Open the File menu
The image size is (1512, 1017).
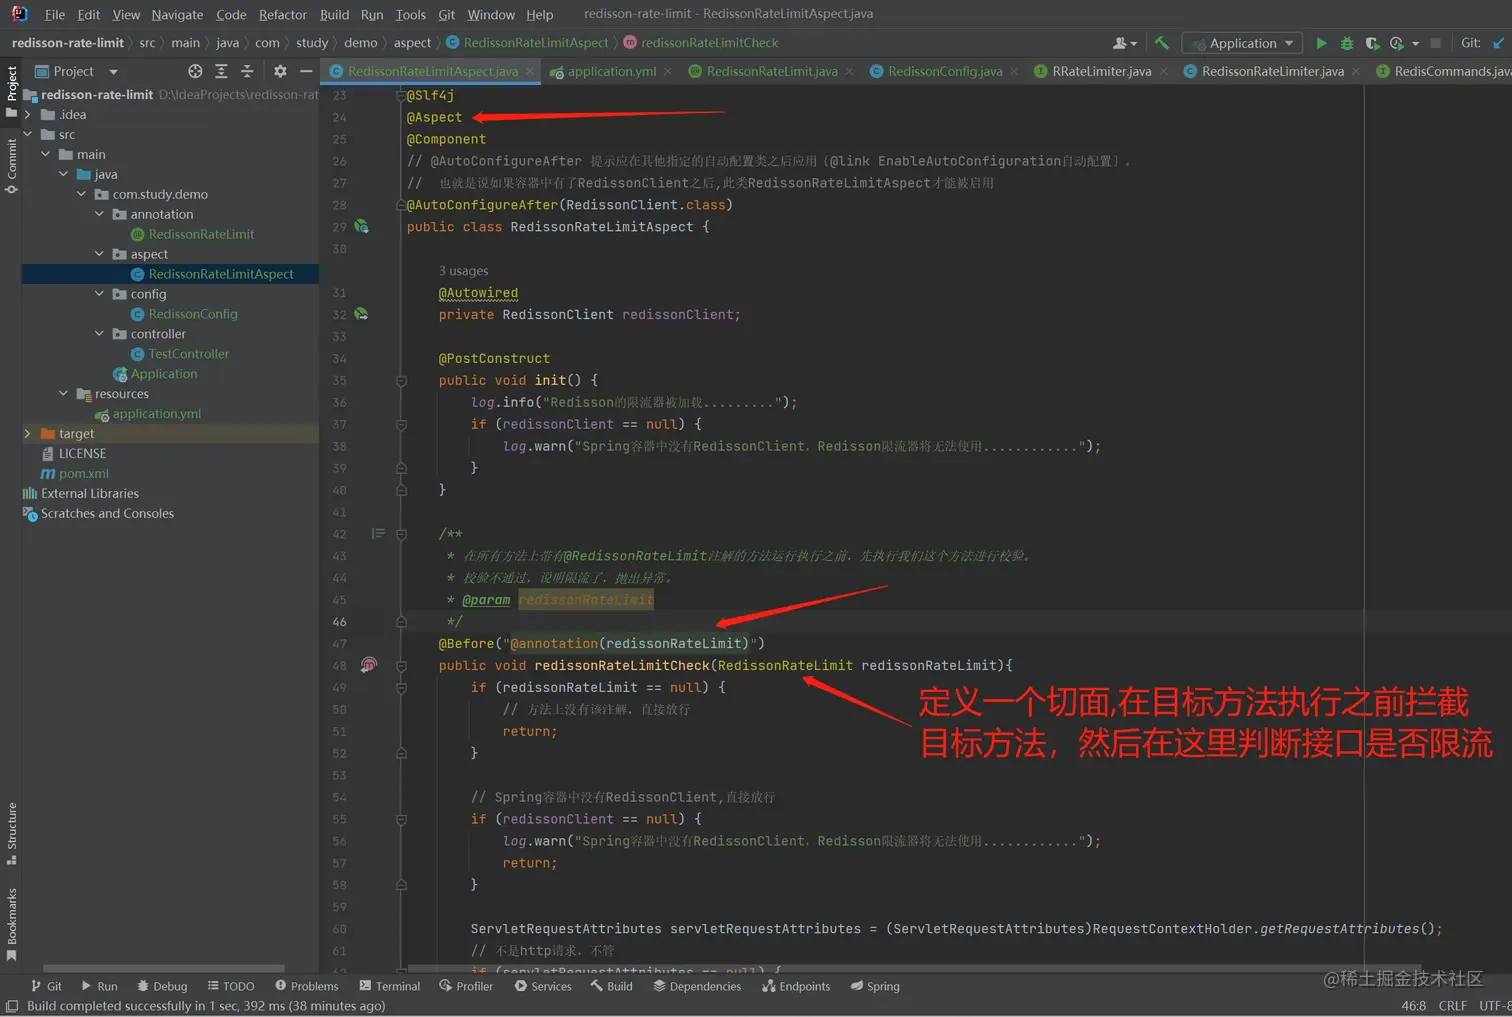pyautogui.click(x=55, y=15)
